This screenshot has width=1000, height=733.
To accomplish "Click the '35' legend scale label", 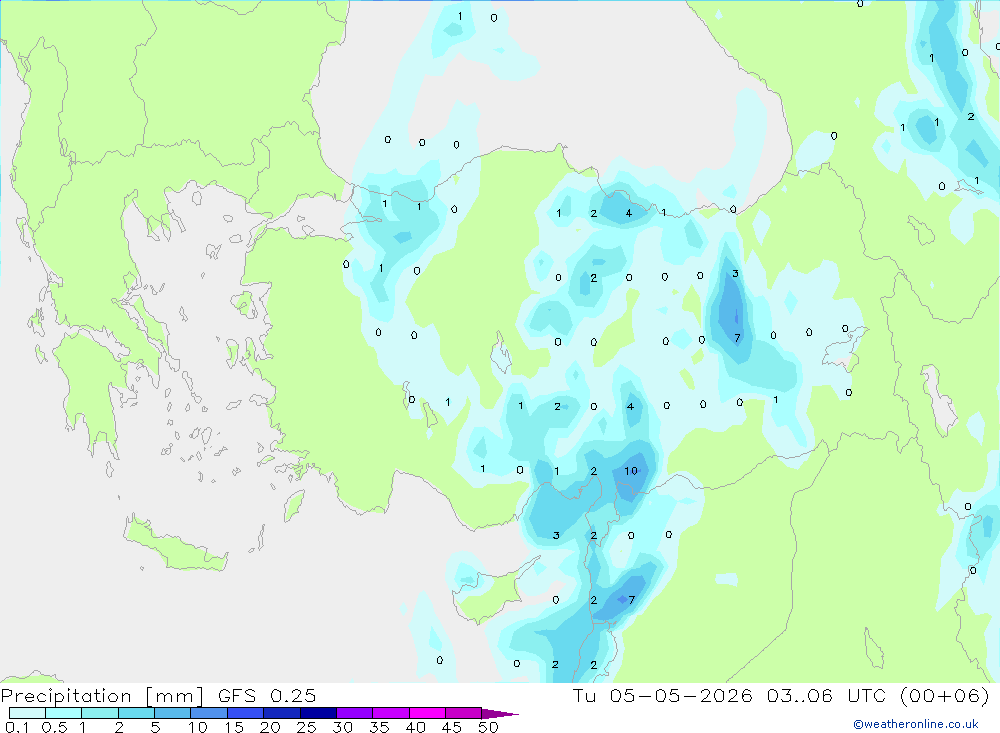I will pyautogui.click(x=379, y=727).
